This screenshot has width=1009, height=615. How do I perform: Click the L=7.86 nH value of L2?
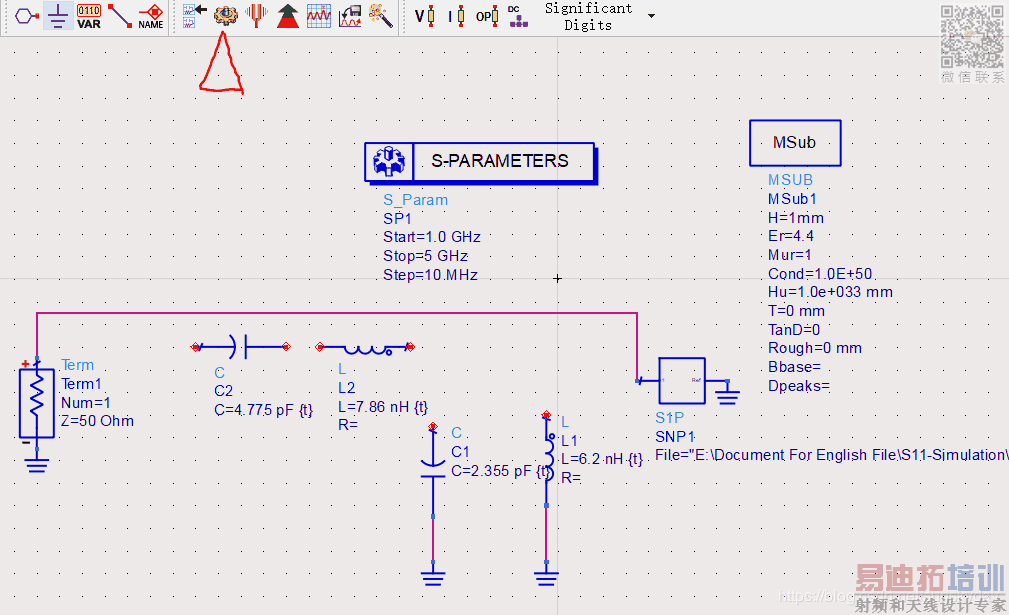tap(382, 407)
